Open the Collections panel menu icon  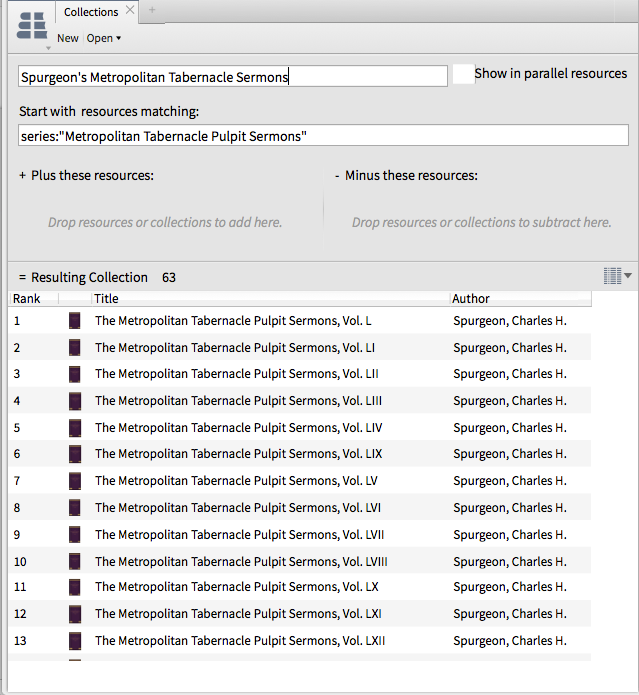click(31, 27)
